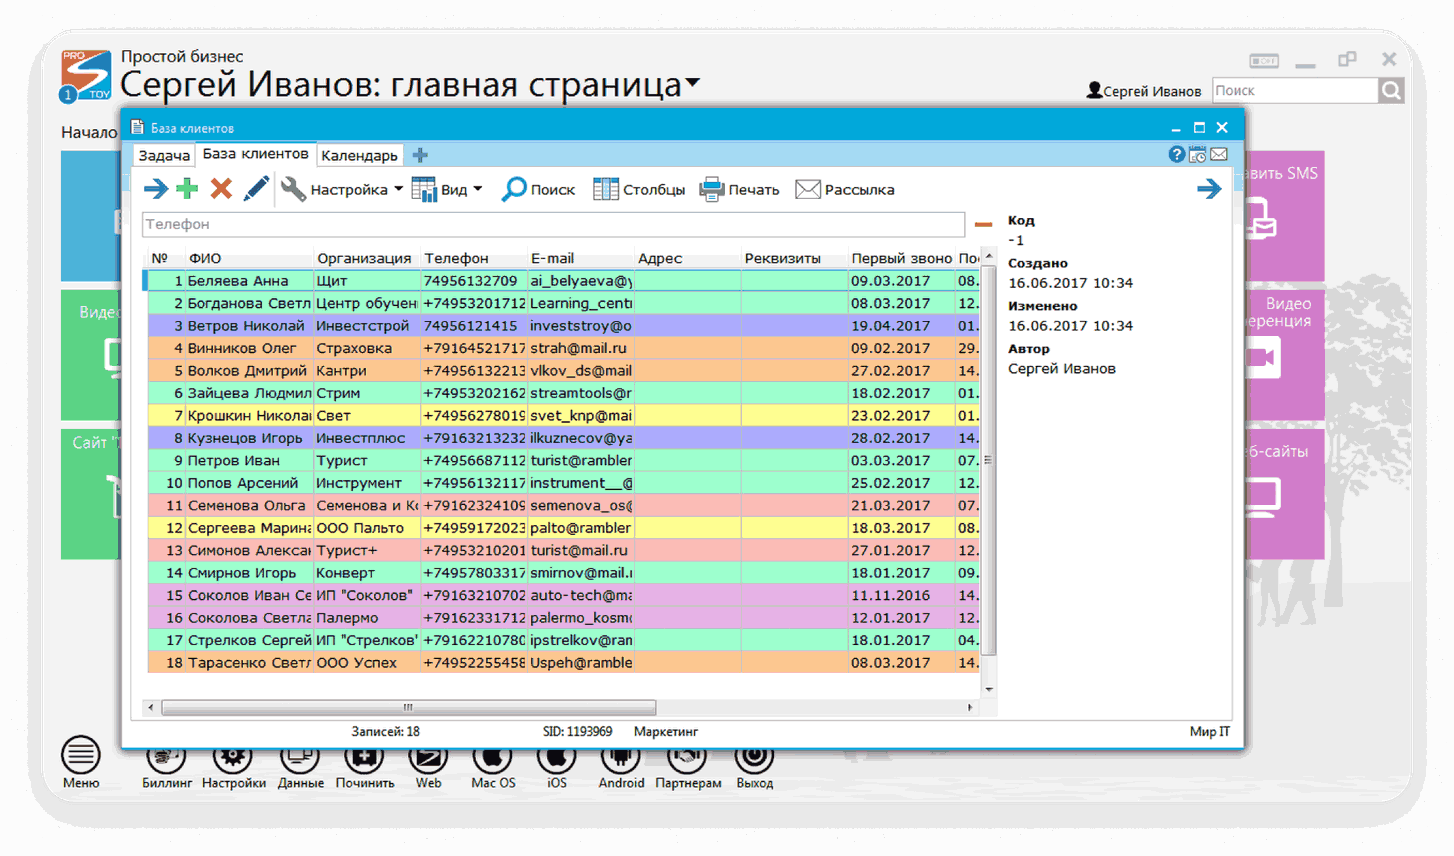Open the Сергей Иванов user profile

[x=1144, y=91]
